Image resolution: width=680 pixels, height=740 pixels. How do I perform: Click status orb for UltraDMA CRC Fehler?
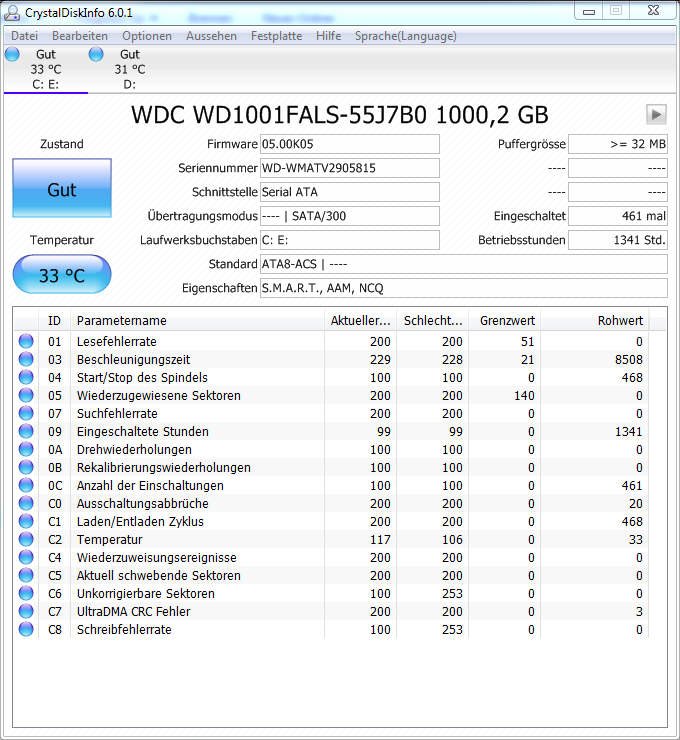(x=26, y=611)
